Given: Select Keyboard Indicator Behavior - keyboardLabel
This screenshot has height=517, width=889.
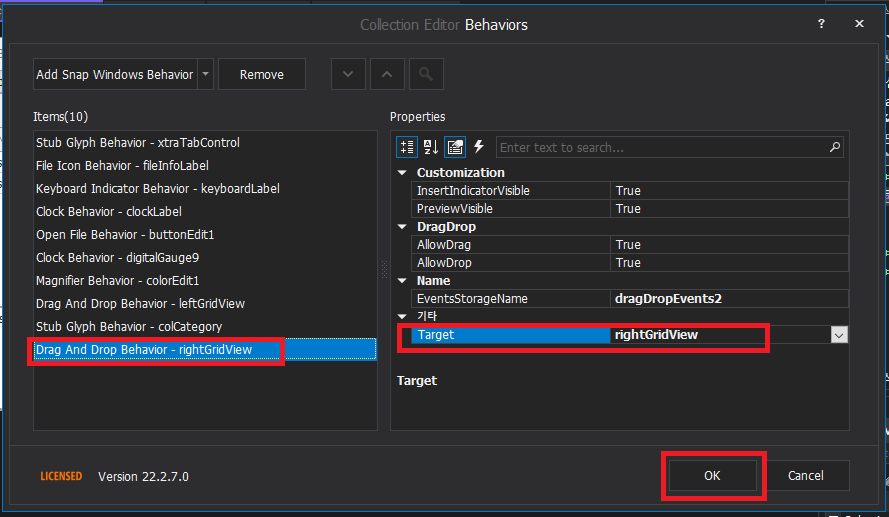Looking at the screenshot, I should (x=205, y=189).
